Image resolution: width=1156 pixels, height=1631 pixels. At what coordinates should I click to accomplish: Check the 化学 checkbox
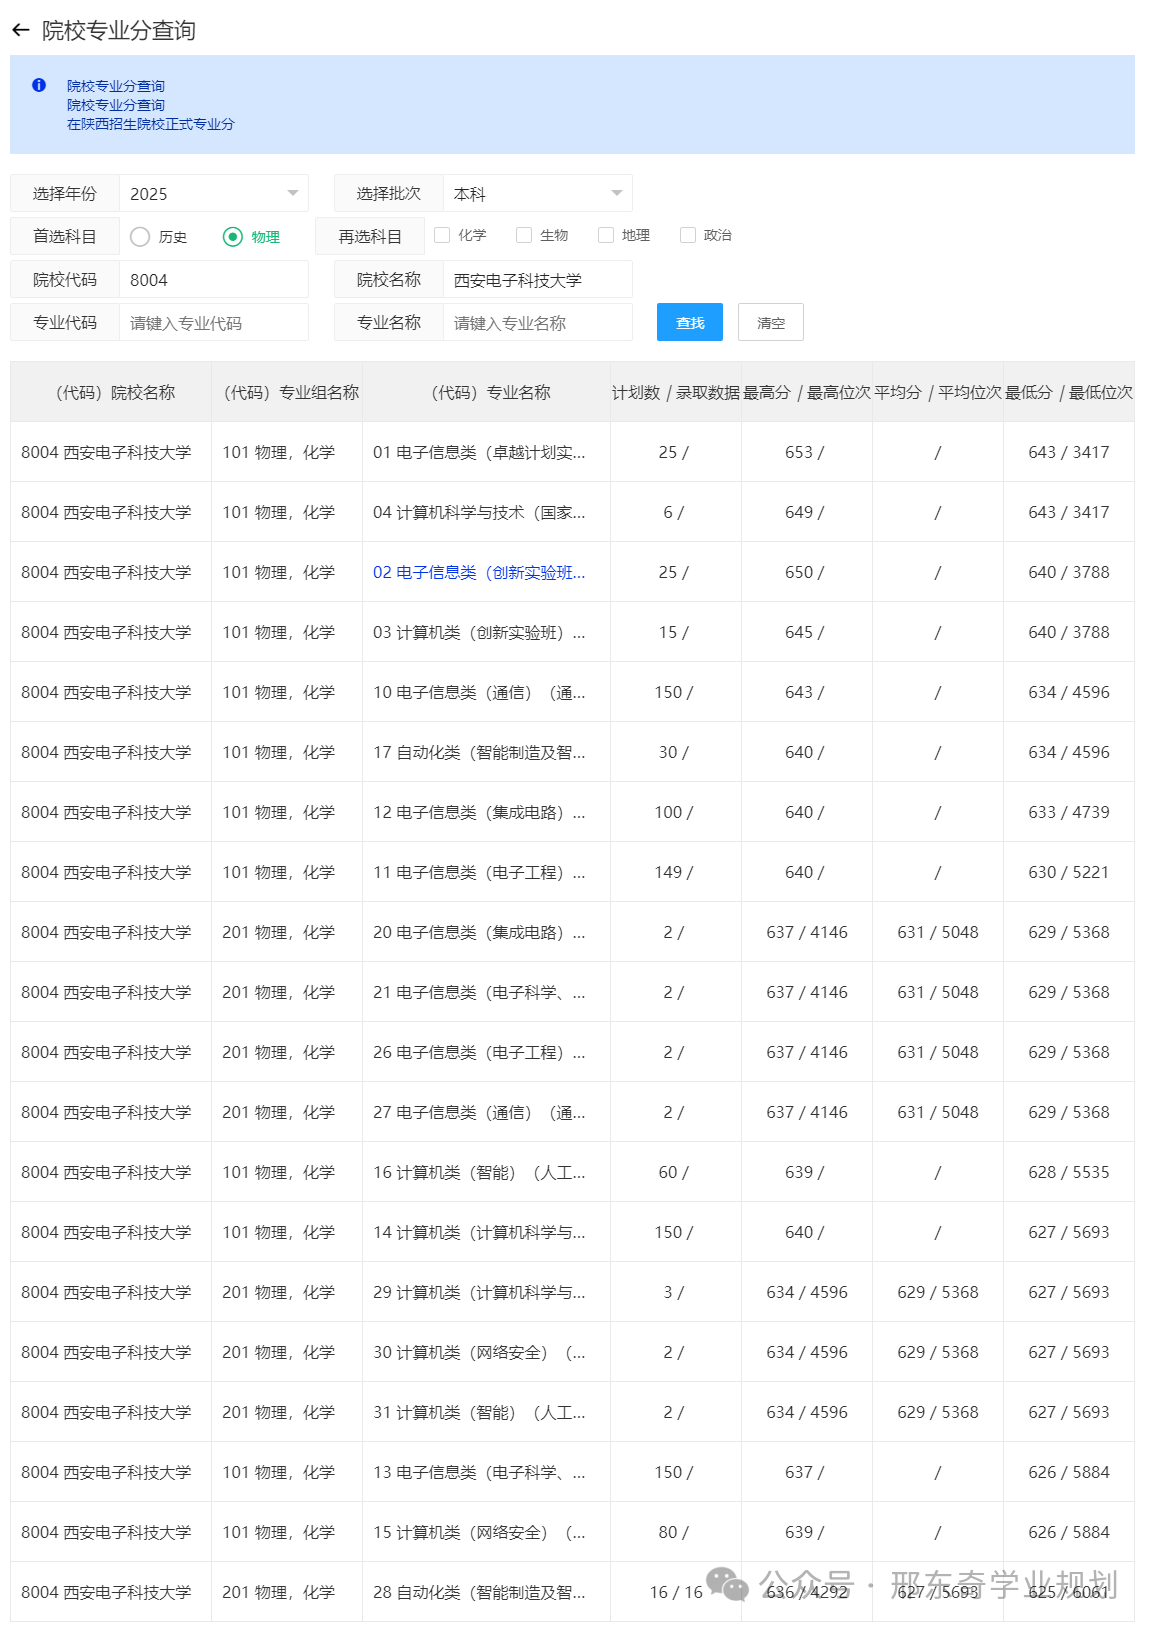[442, 235]
